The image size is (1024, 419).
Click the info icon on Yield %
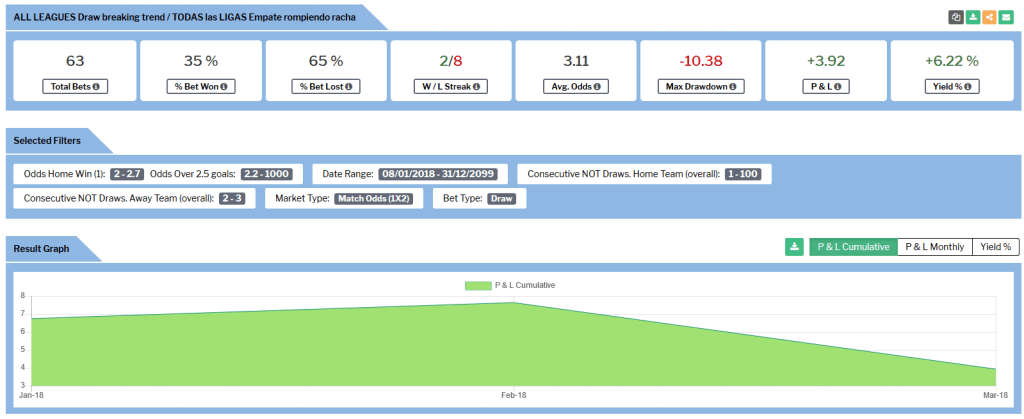click(x=970, y=87)
